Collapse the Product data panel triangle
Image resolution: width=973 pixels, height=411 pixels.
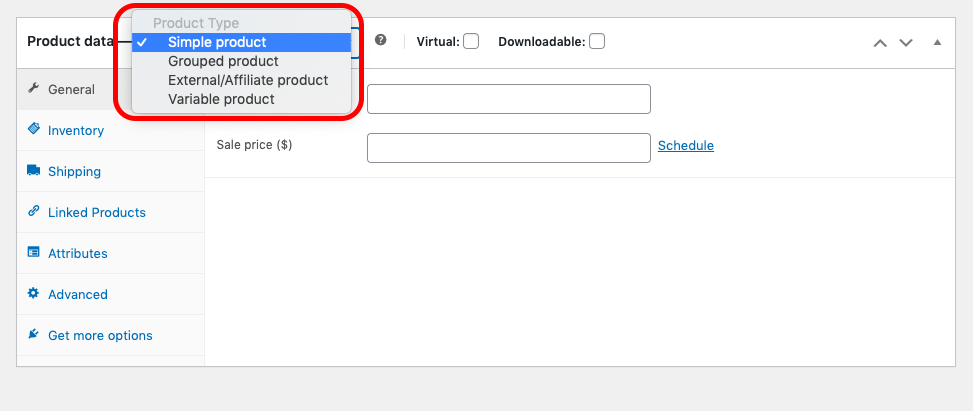(x=938, y=43)
